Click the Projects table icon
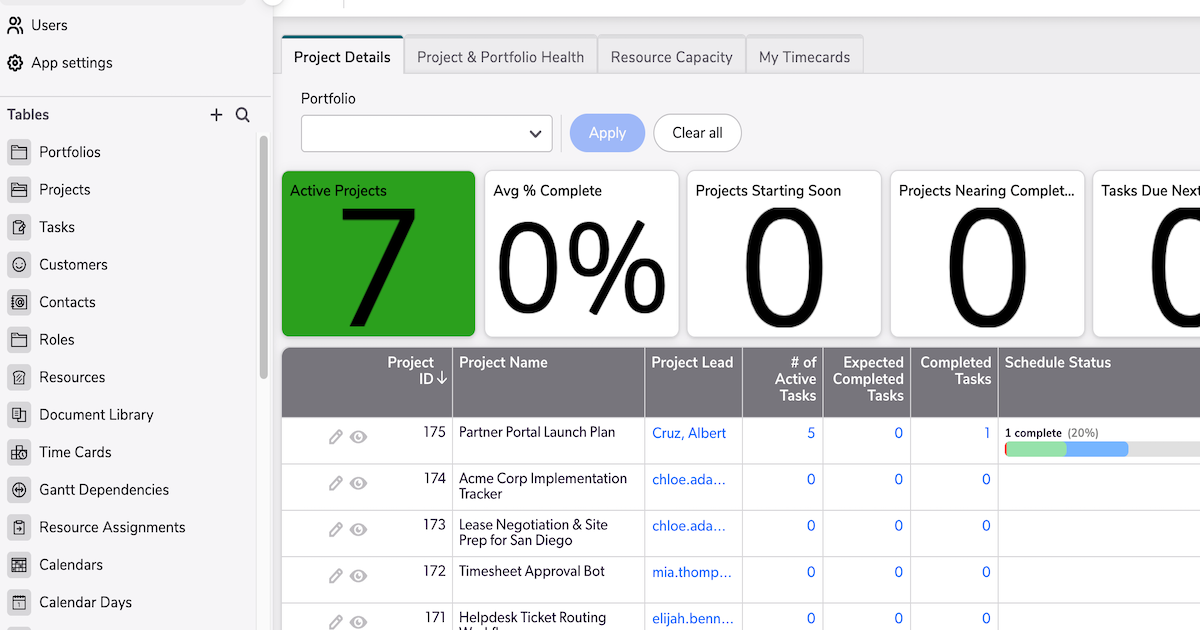The height and width of the screenshot is (630, 1200). pos(19,190)
